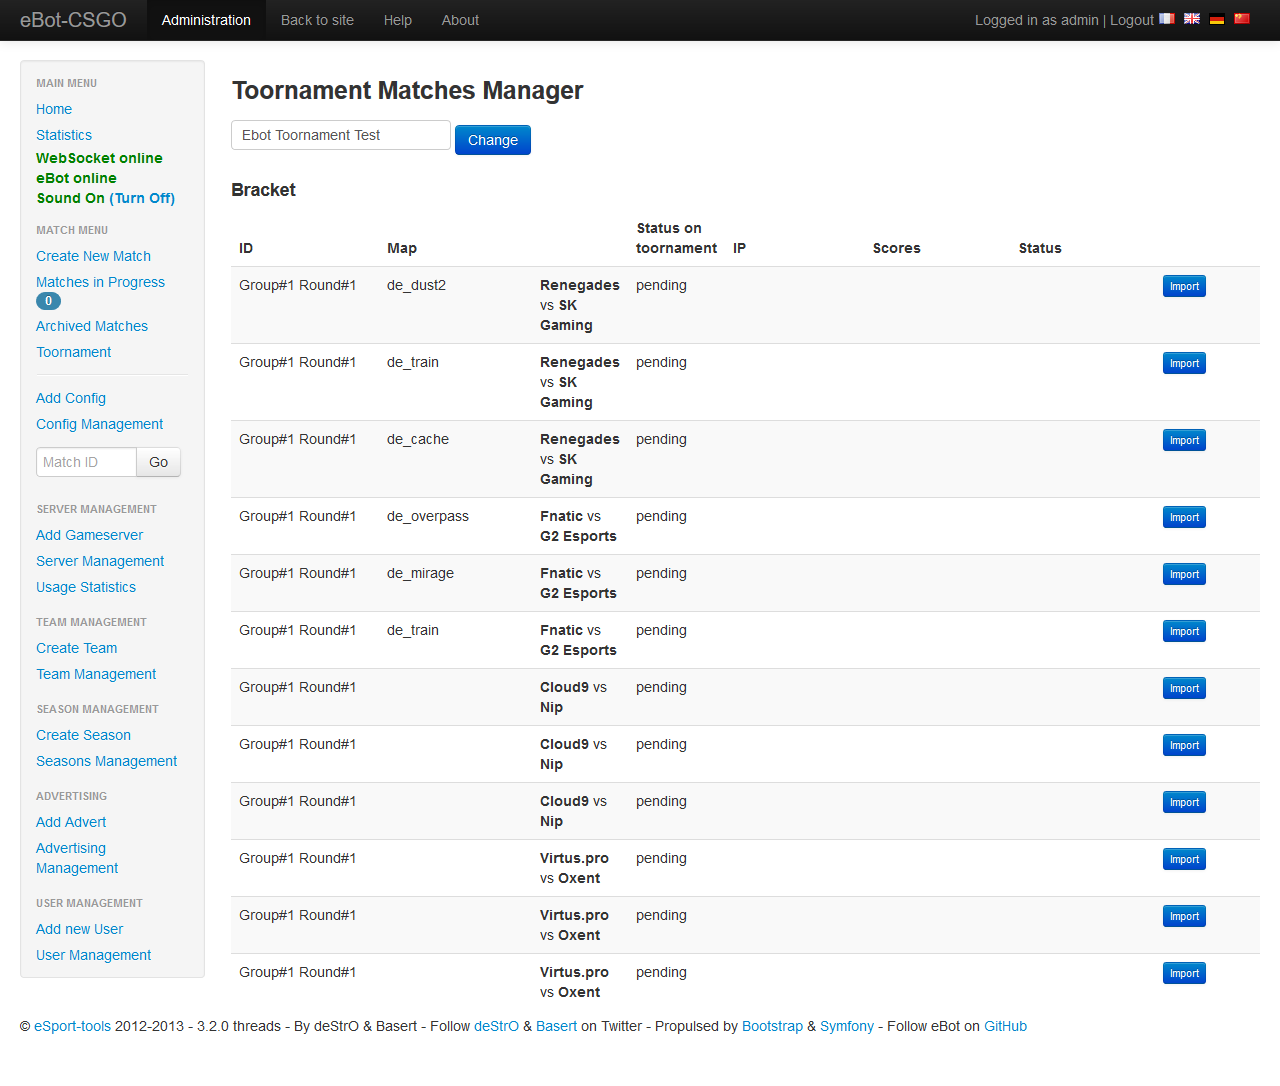Open the GitHub footer link
The height and width of the screenshot is (1086, 1280).
1005,1026
